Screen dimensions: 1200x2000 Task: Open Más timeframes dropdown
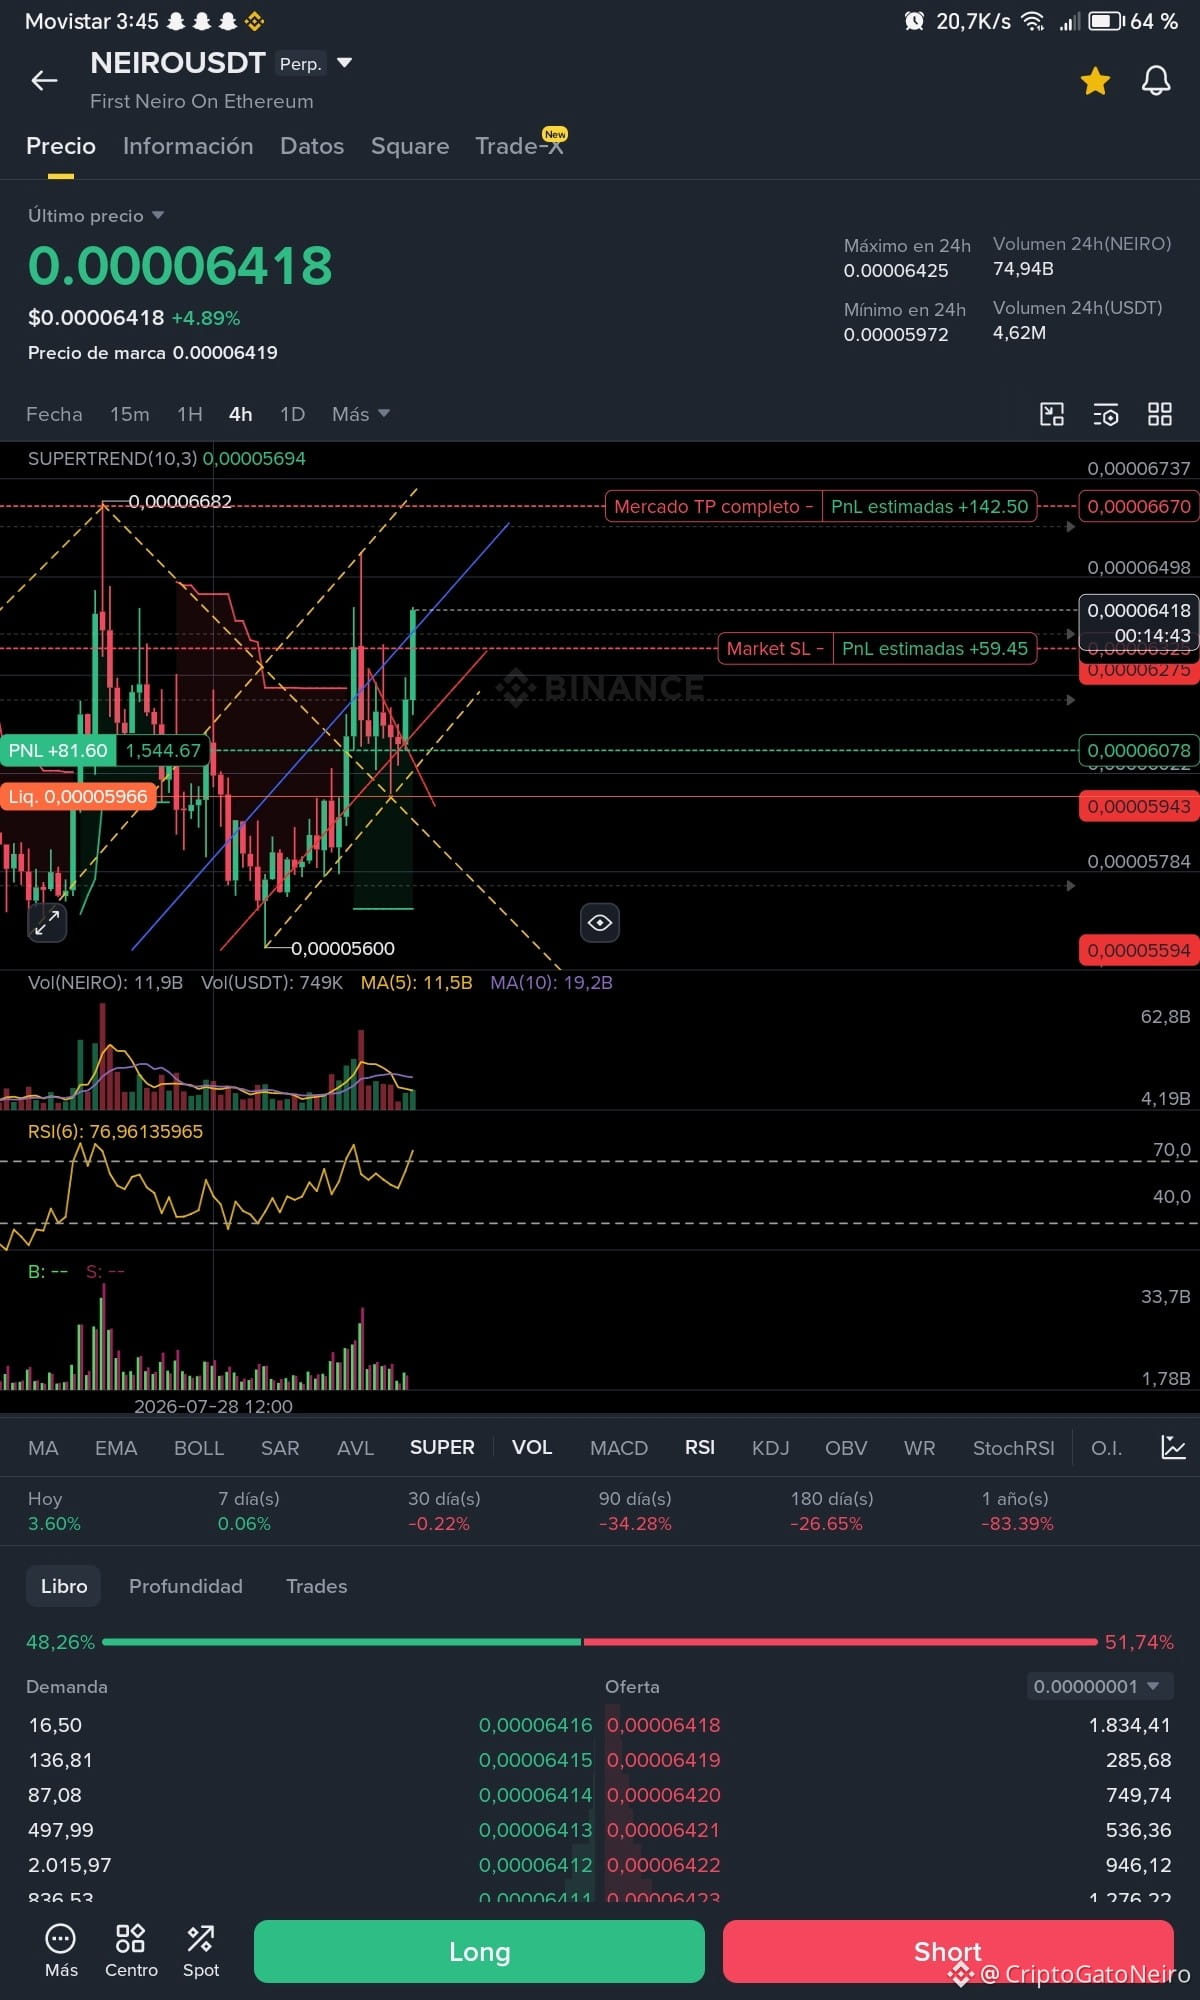pyautogui.click(x=361, y=414)
